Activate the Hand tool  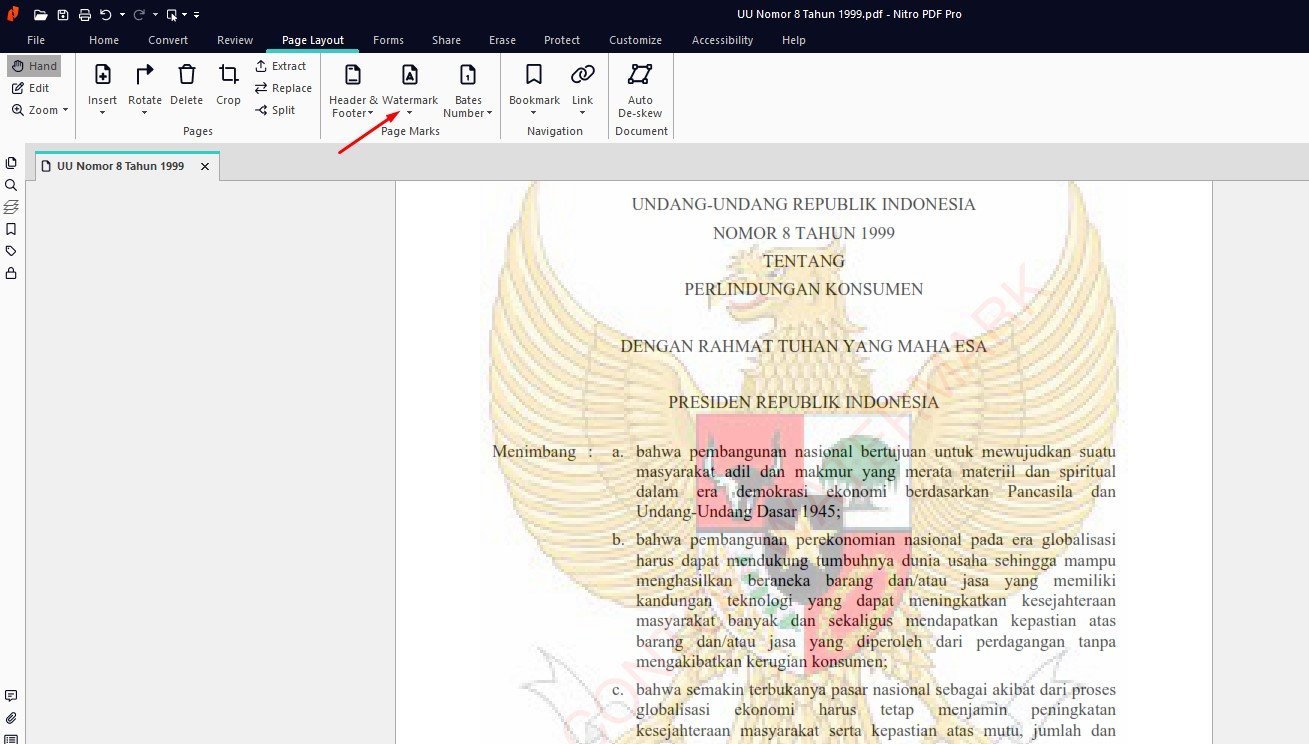tap(34, 66)
